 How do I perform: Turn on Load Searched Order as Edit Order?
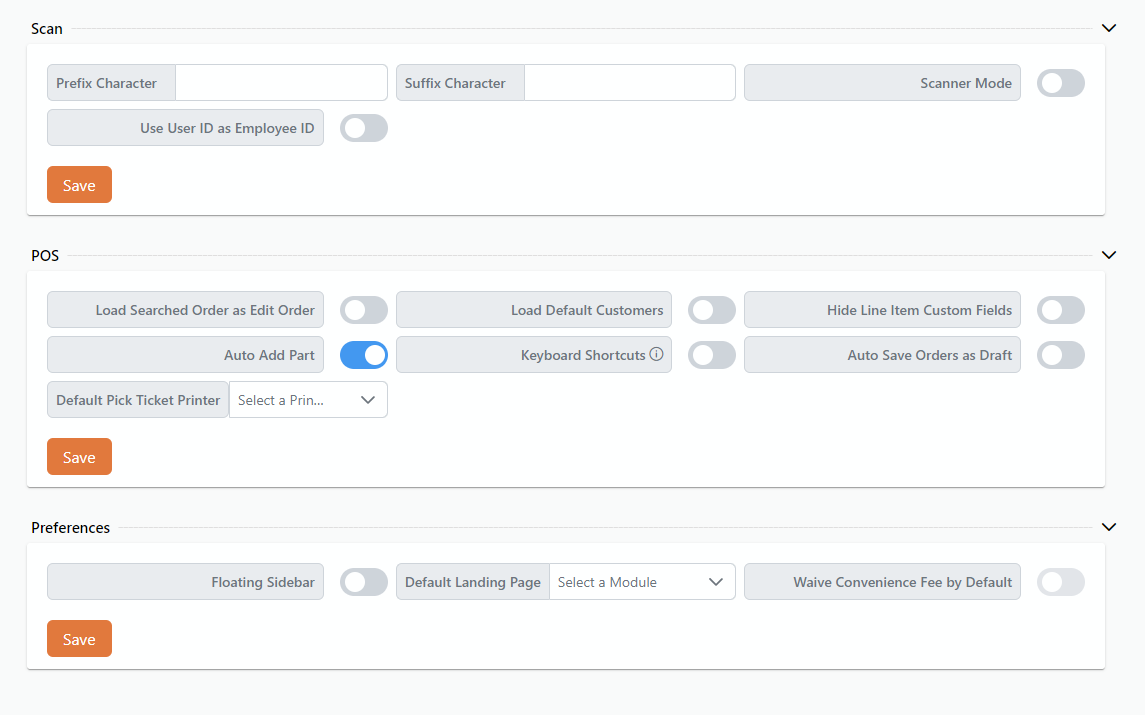[x=363, y=310]
